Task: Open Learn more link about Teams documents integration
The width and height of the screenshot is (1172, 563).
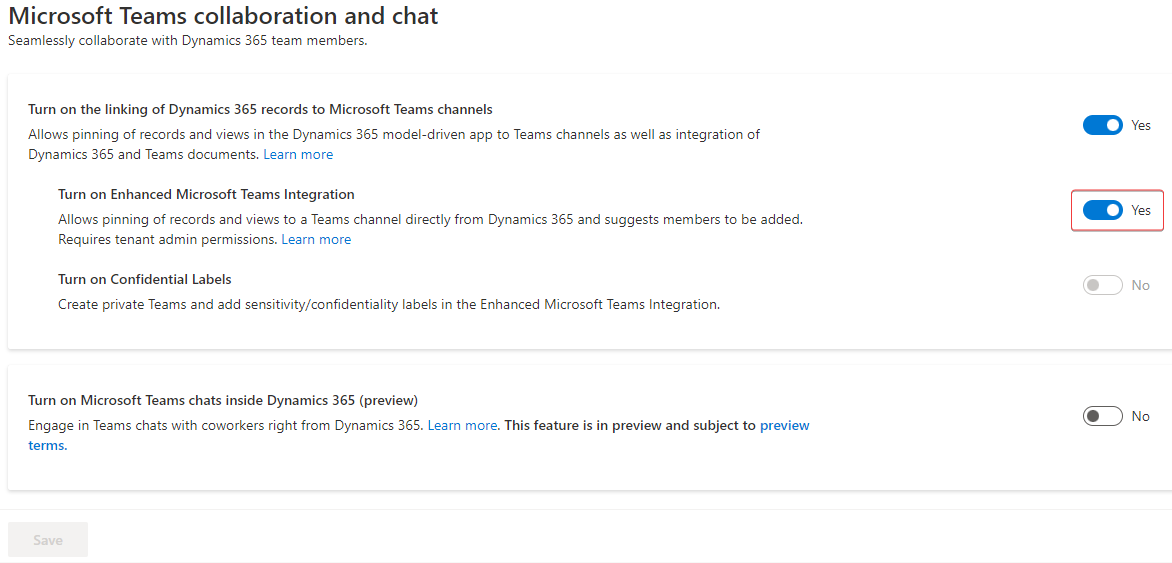Action: [298, 155]
